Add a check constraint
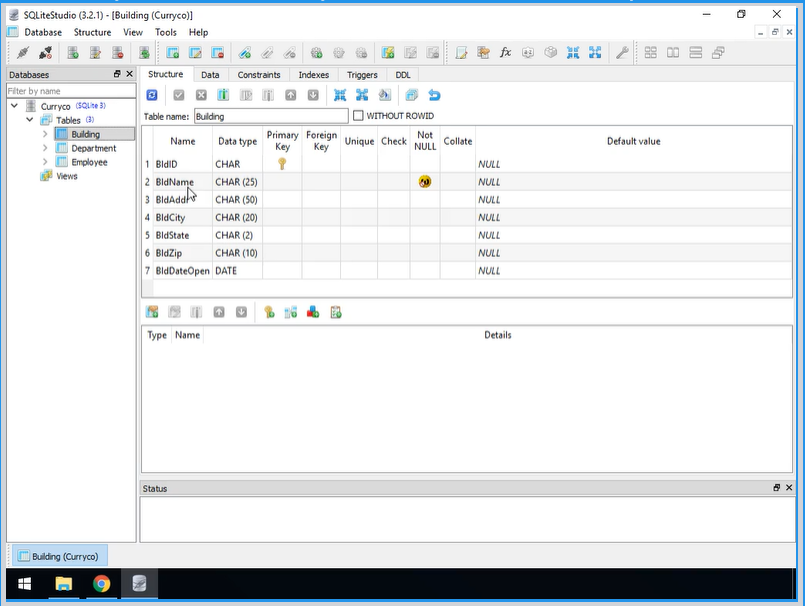The image size is (805, 606). pyautogui.click(x=335, y=311)
